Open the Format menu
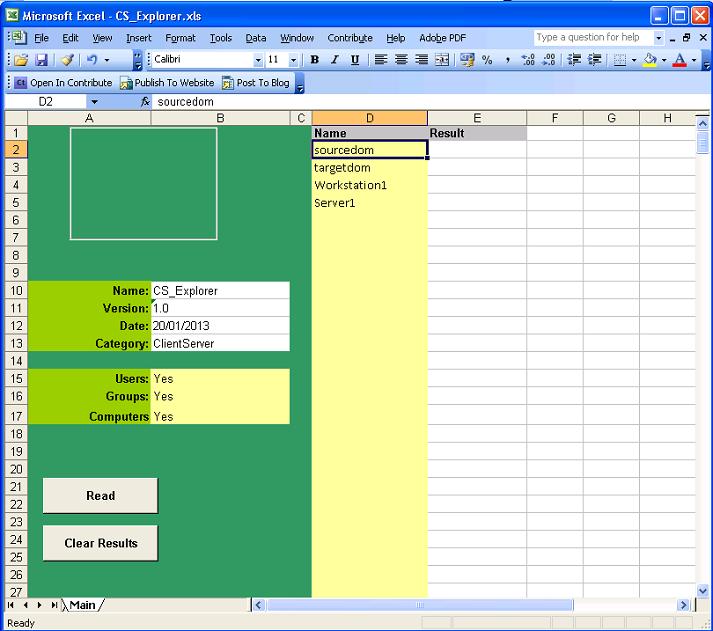713x631 pixels. click(180, 38)
